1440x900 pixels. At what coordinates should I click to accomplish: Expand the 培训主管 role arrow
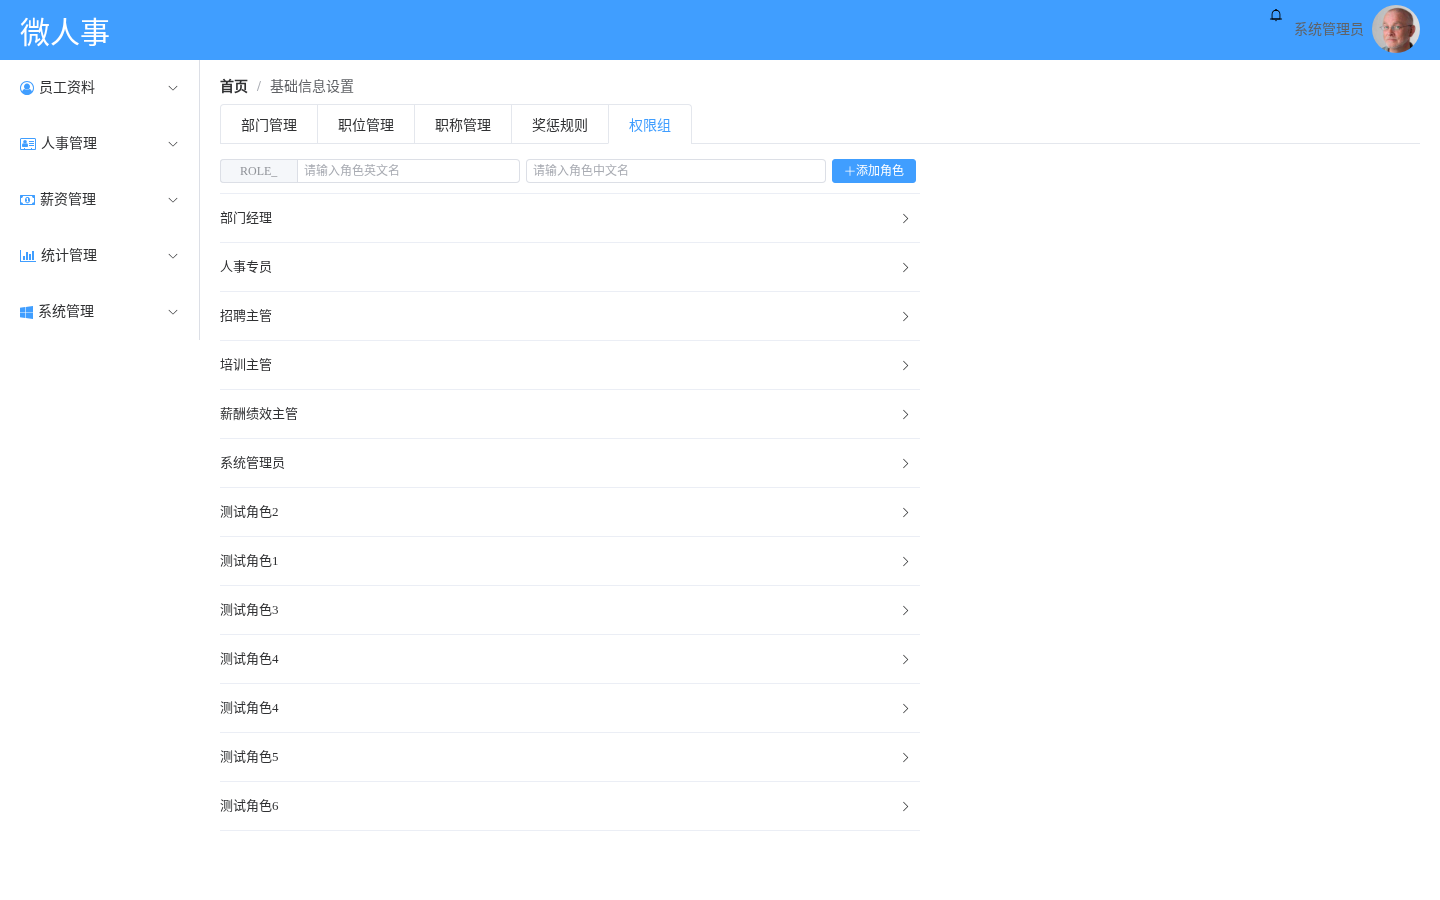click(905, 365)
